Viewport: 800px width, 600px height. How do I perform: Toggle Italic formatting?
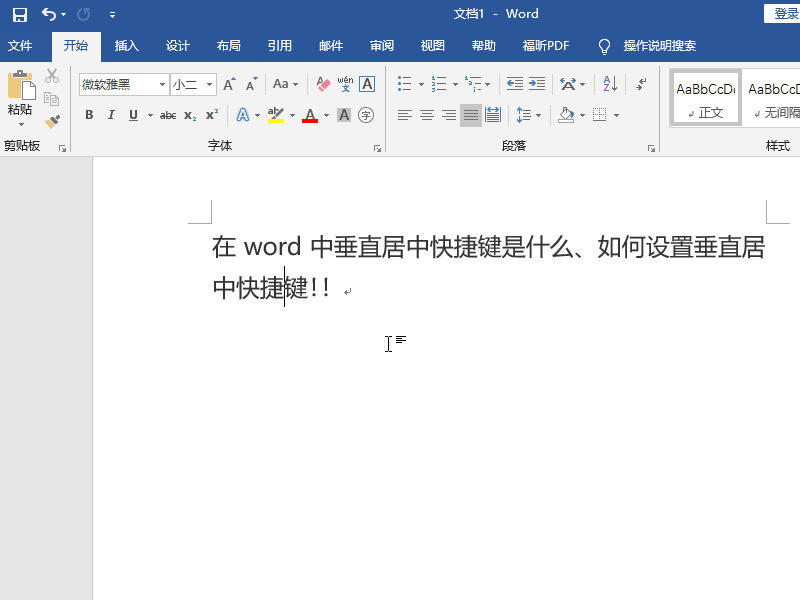(x=111, y=115)
